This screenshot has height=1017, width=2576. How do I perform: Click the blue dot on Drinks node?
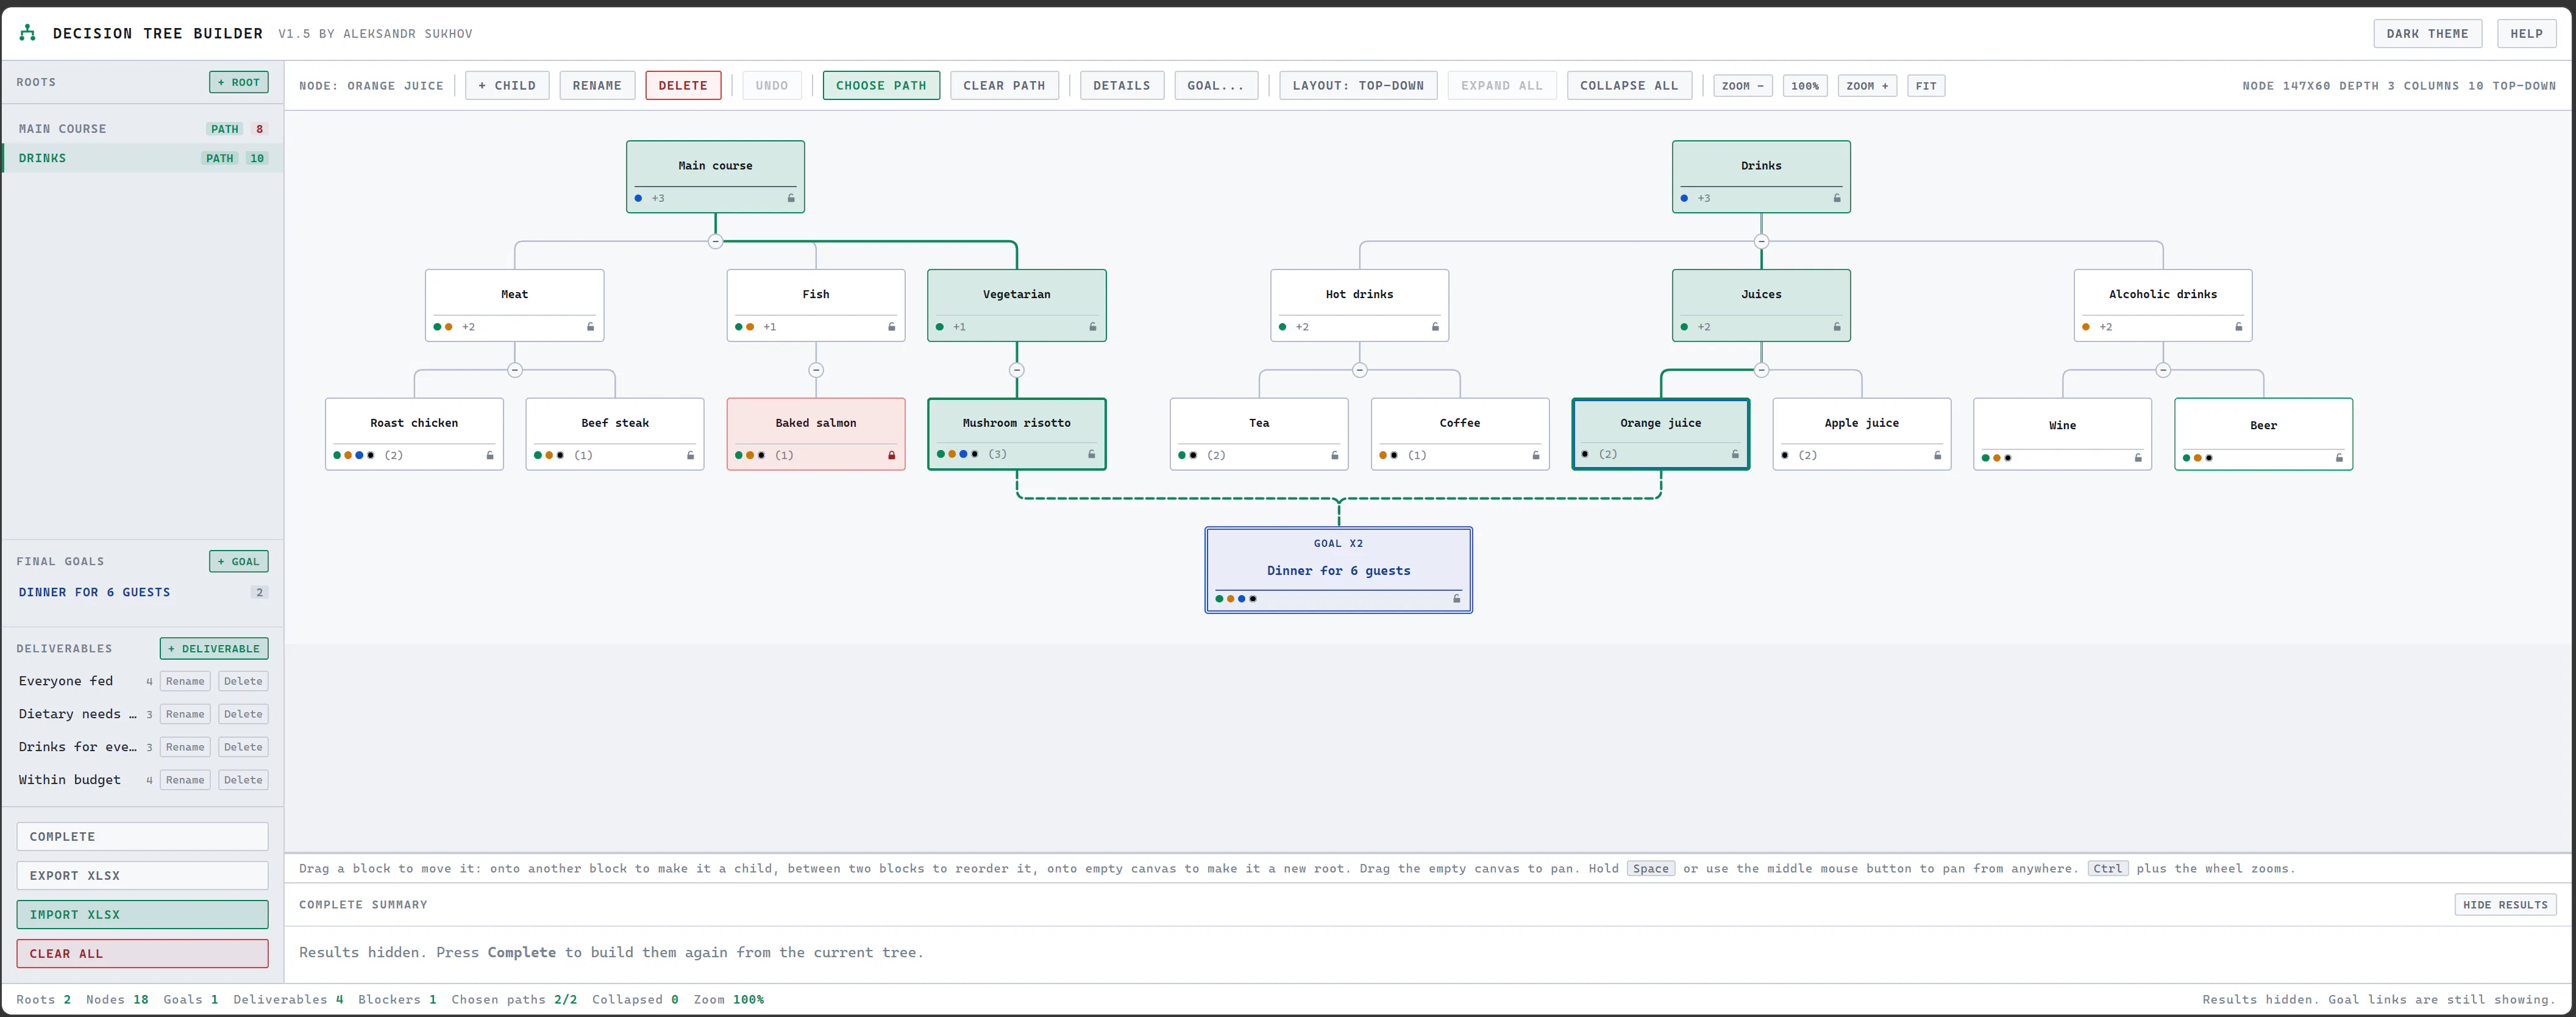coord(1684,198)
